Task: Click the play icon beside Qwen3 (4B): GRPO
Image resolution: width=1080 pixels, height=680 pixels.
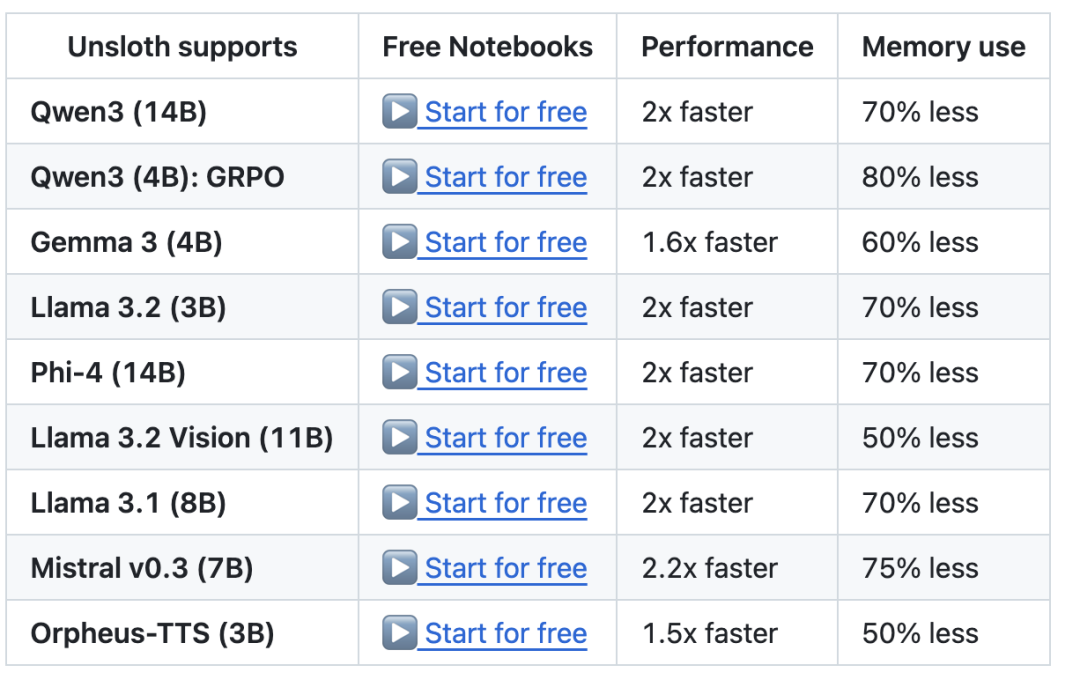Action: pyautogui.click(x=399, y=177)
